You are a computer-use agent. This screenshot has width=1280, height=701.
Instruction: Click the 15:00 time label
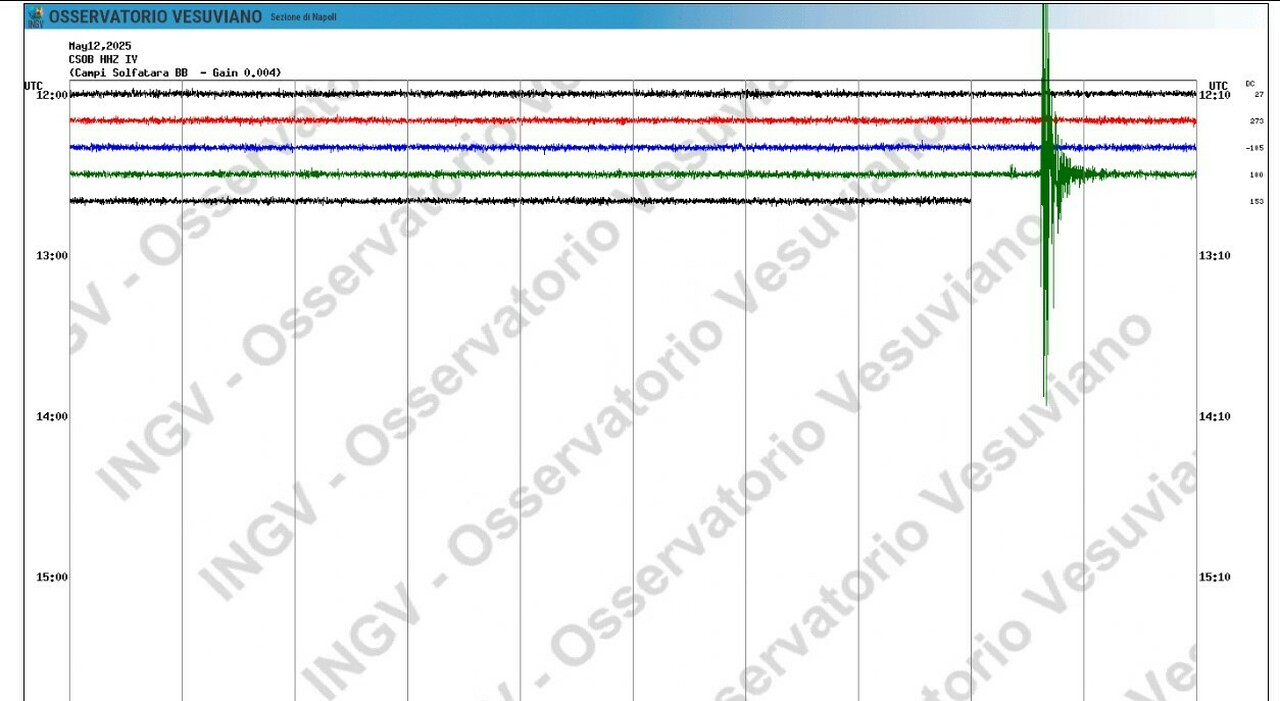[x=51, y=578]
